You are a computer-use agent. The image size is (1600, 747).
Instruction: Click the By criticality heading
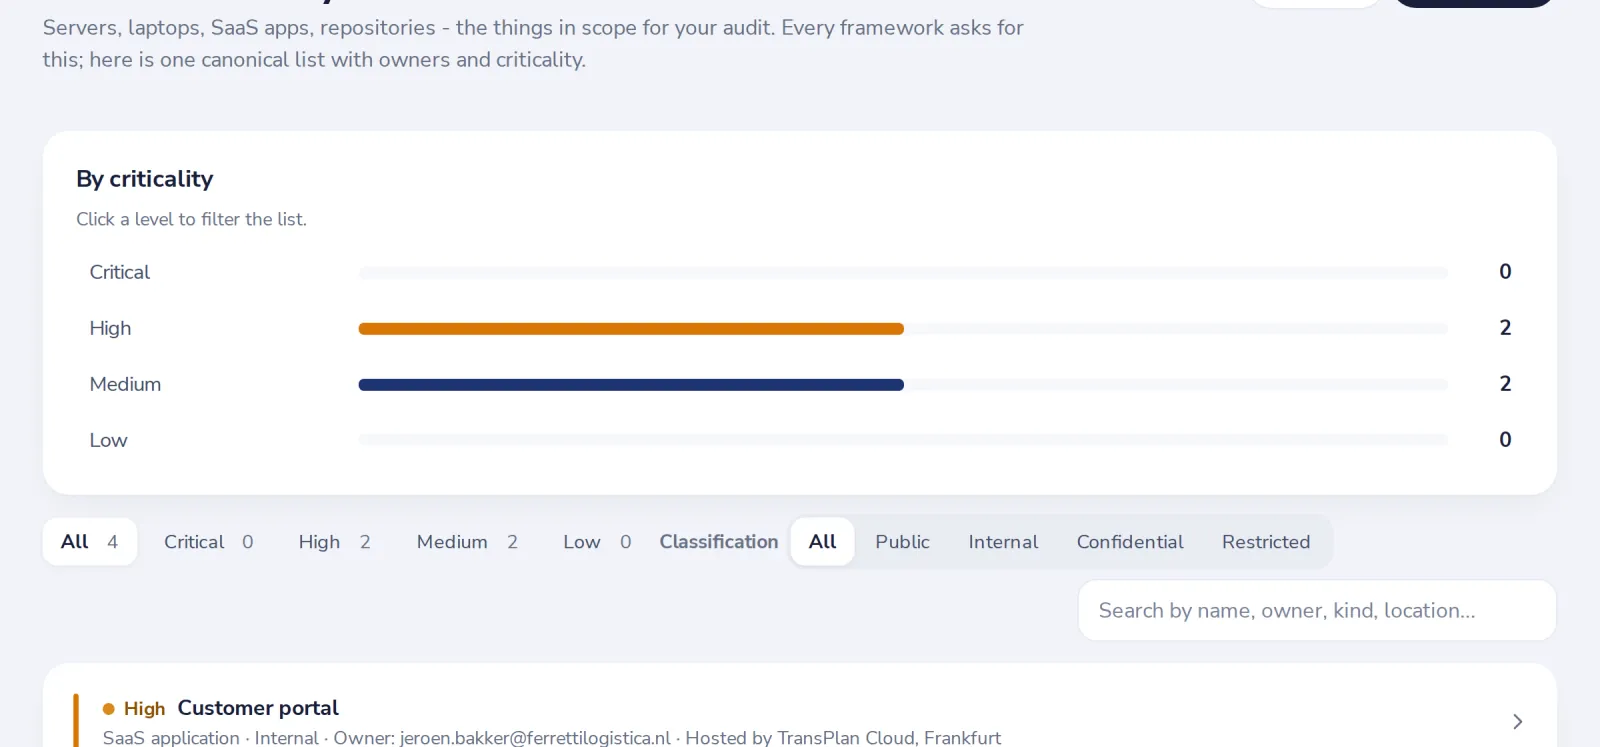pos(145,179)
